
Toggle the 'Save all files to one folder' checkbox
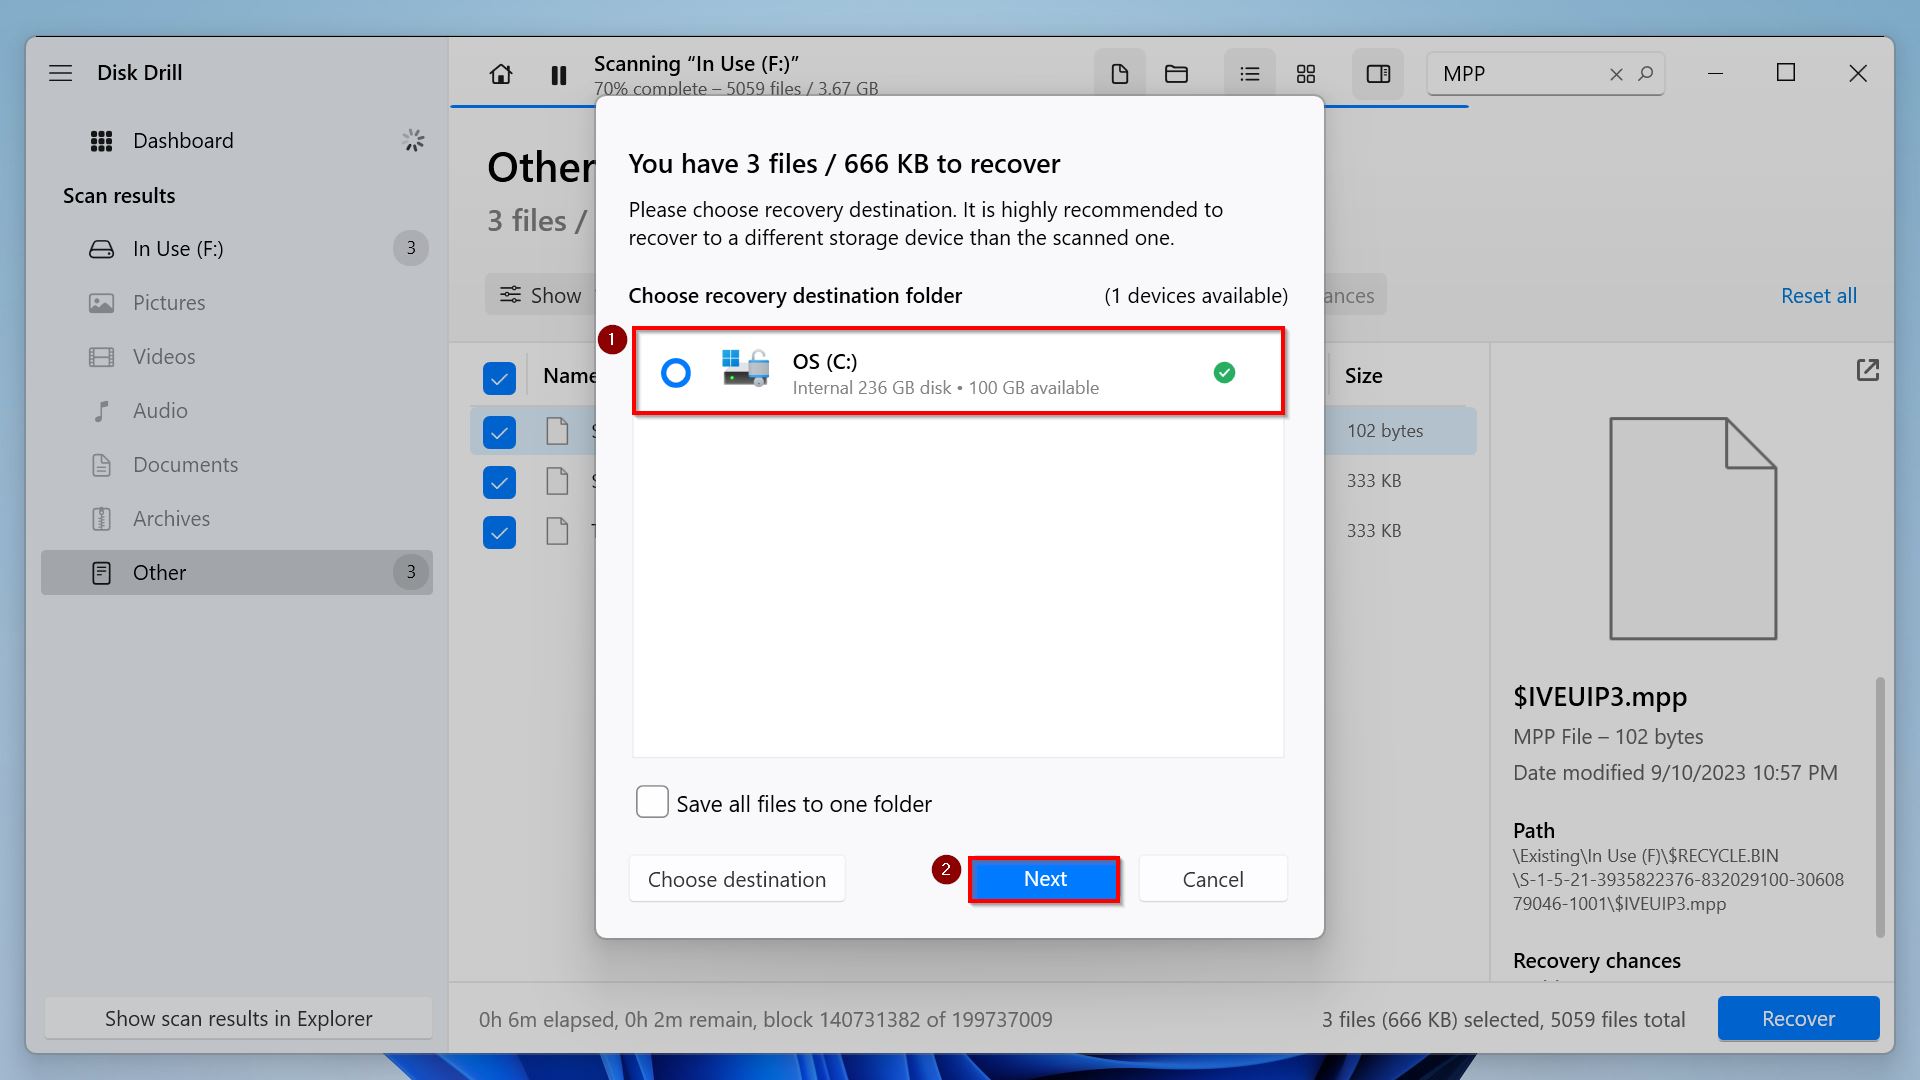pos(649,802)
